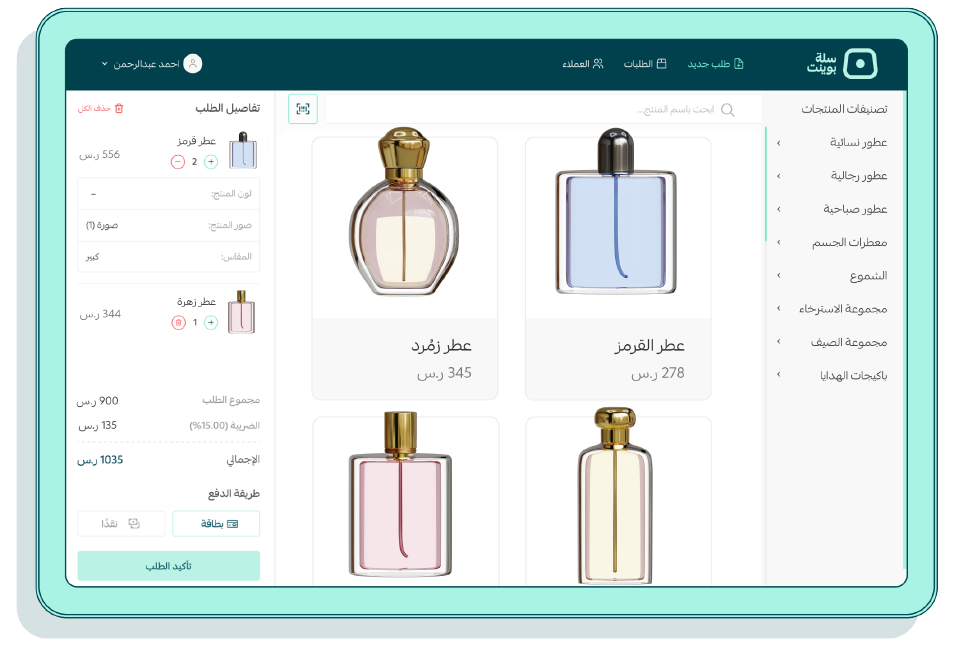The image size is (959, 650).
Task: Expand عطور نسائية category chevron
Action: point(779,143)
